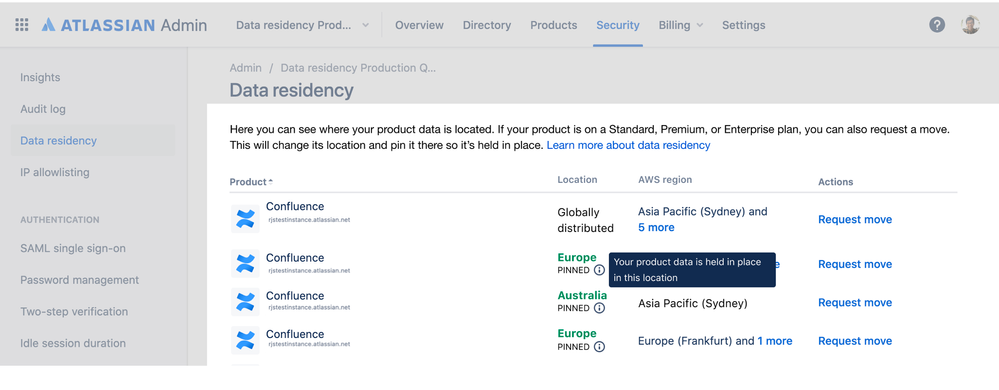999x390 pixels.
Task: Request move for Globally distributed Confluence
Action: click(854, 219)
